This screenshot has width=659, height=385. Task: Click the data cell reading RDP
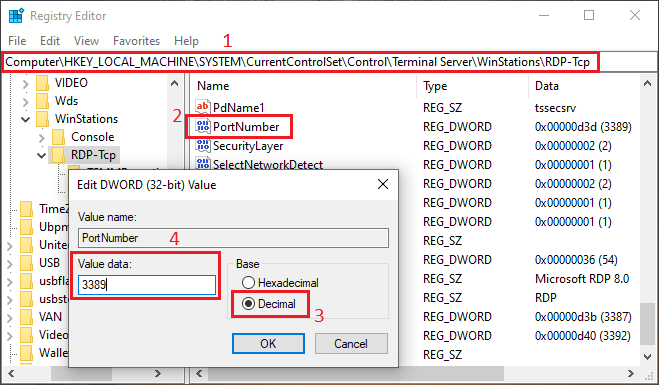pos(546,298)
